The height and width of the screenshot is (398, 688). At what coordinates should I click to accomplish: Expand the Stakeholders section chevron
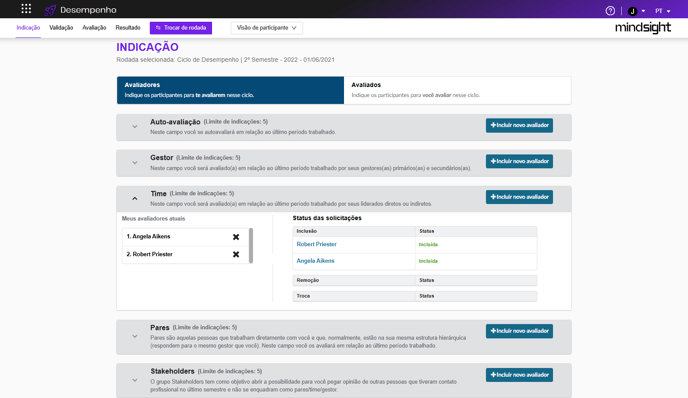click(x=135, y=380)
